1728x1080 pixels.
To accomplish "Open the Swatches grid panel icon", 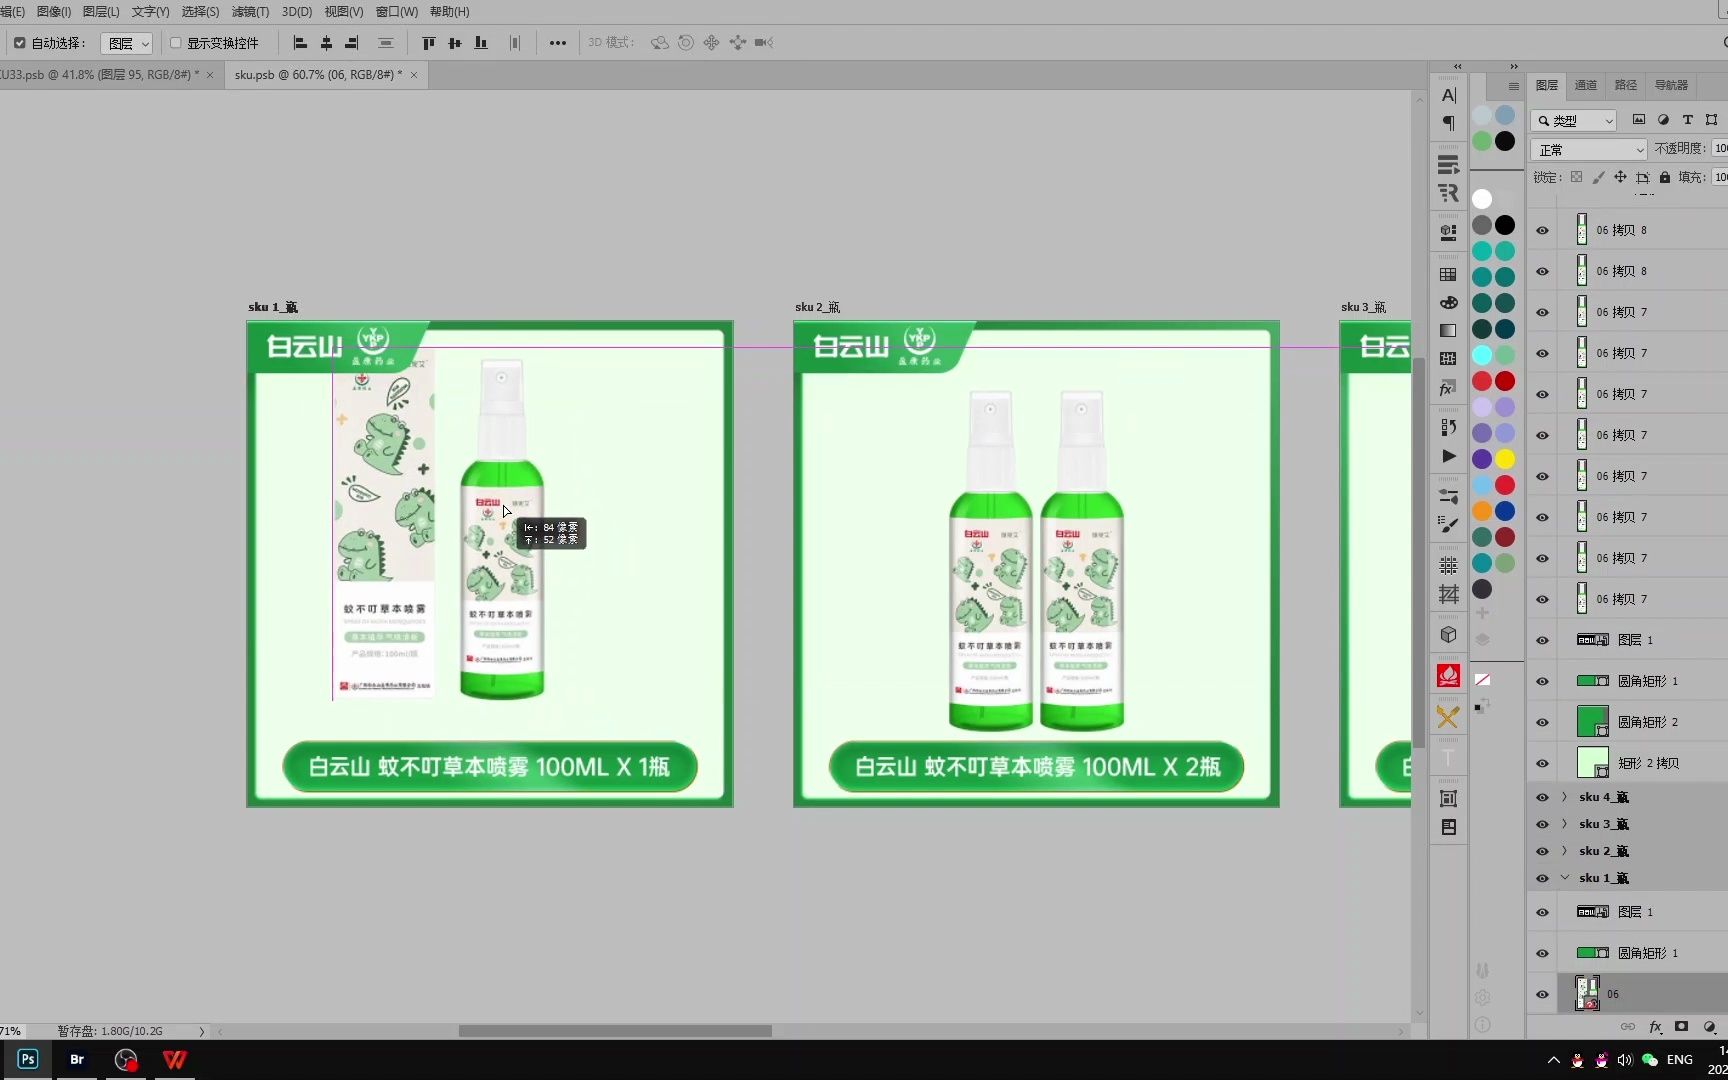I will coord(1448,274).
